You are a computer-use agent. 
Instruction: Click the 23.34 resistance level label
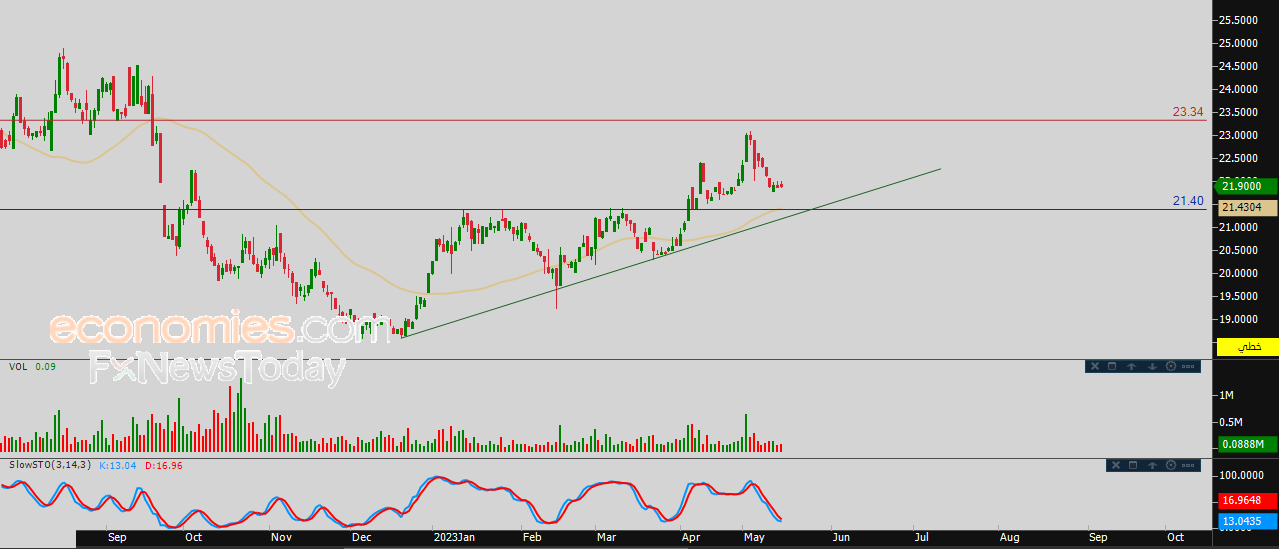(x=1188, y=112)
